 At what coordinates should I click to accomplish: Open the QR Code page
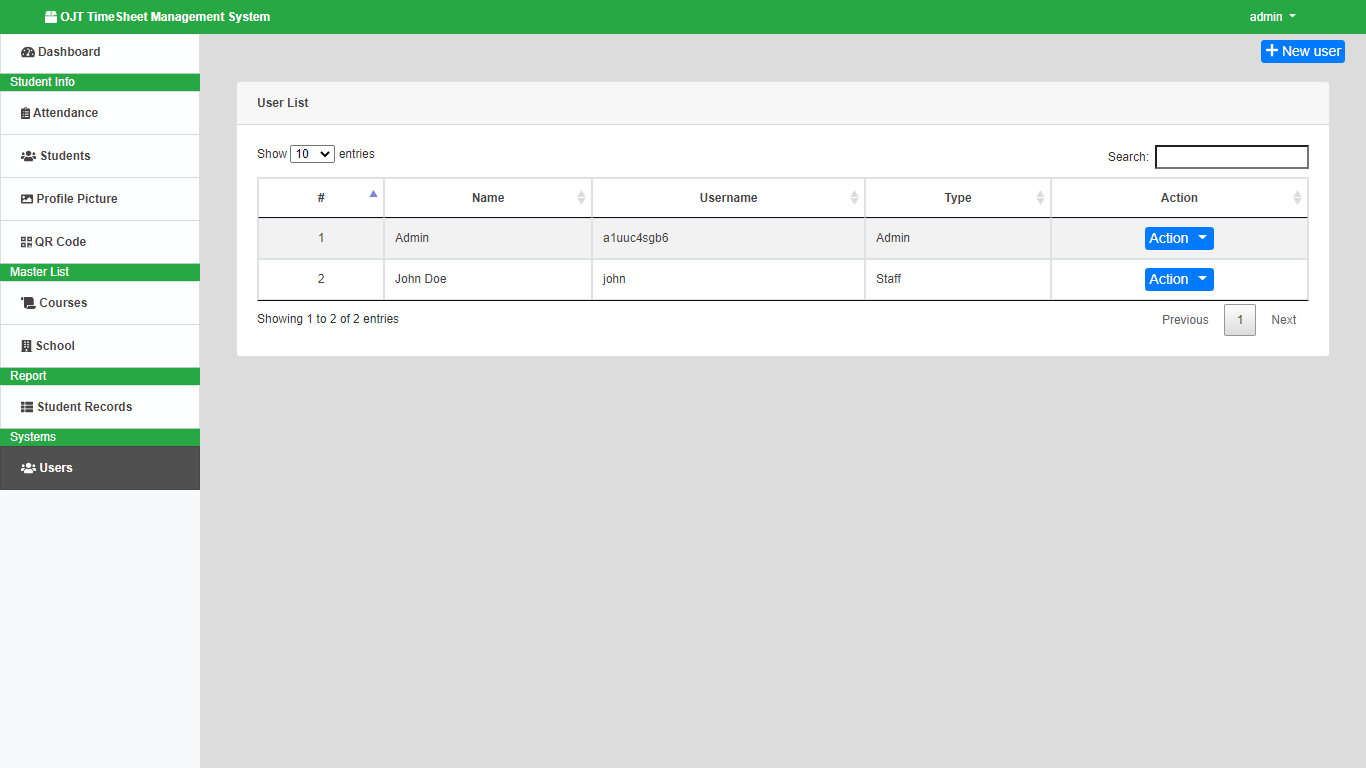tap(100, 242)
